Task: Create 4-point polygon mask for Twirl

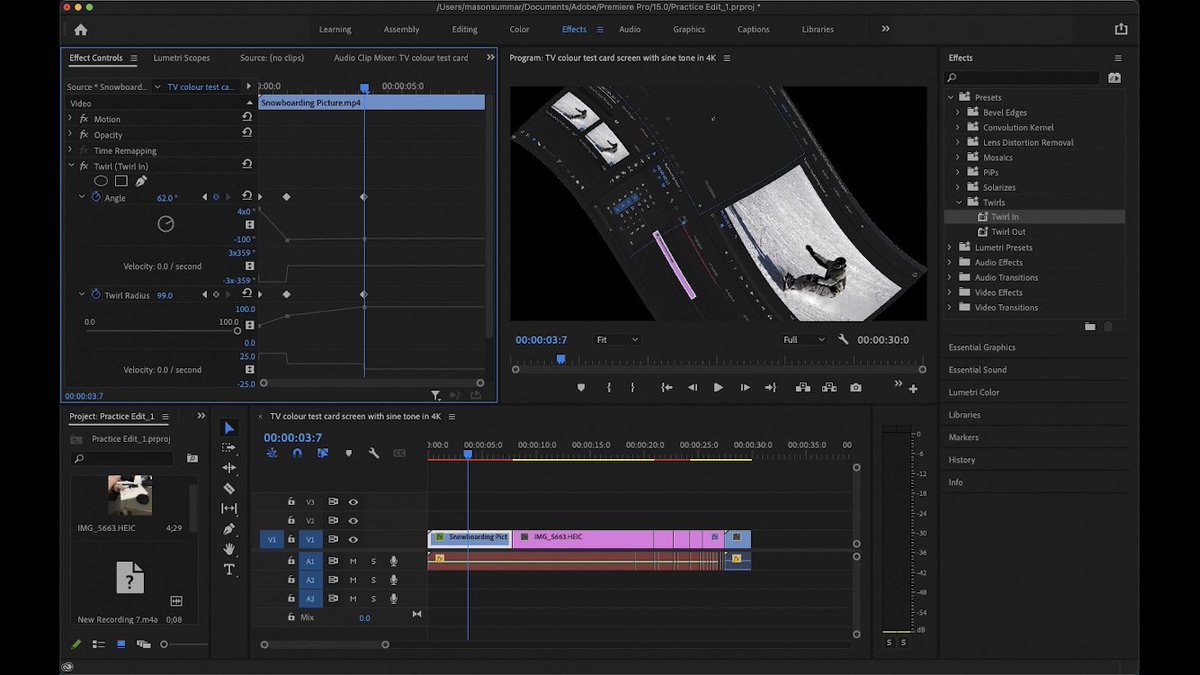Action: click(121, 181)
